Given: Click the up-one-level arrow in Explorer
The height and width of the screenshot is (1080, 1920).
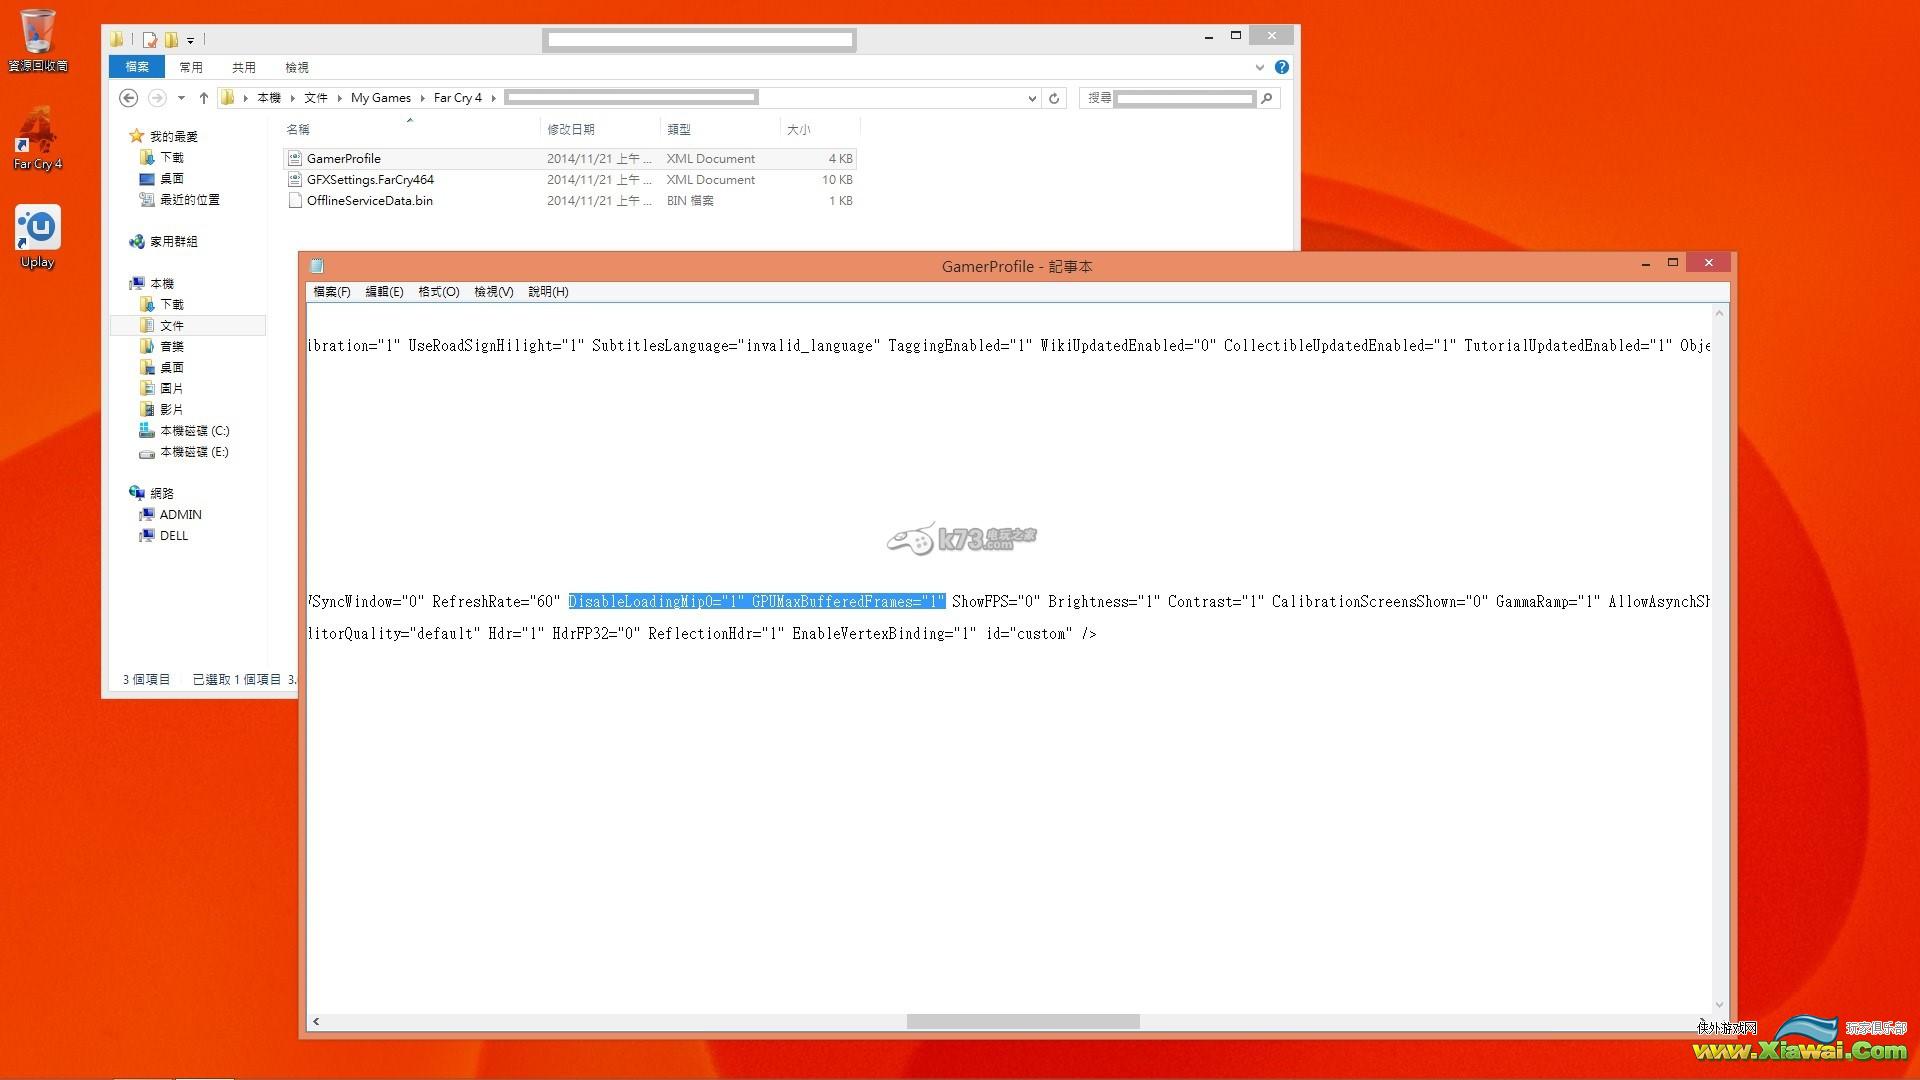Looking at the screenshot, I should click(204, 98).
